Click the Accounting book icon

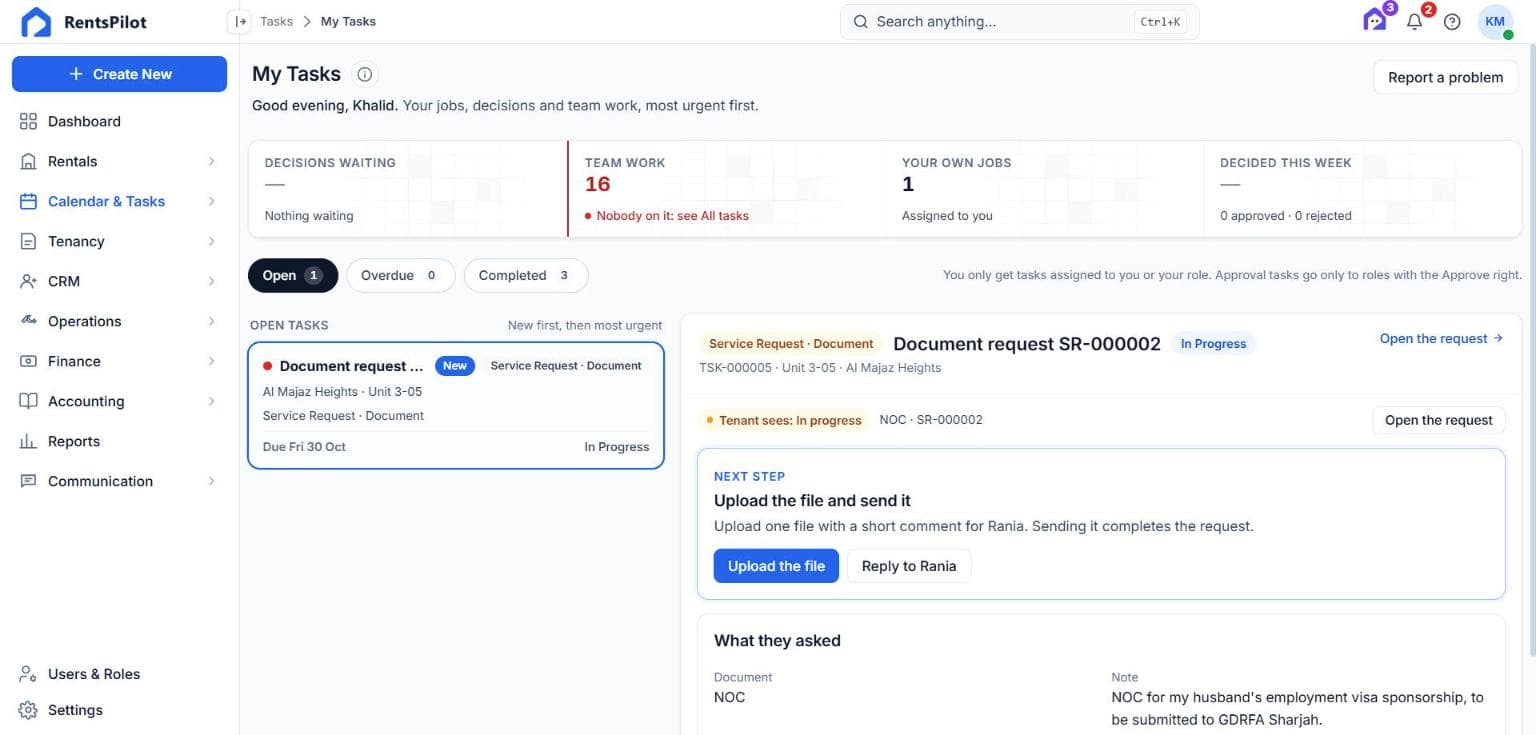tap(28, 401)
